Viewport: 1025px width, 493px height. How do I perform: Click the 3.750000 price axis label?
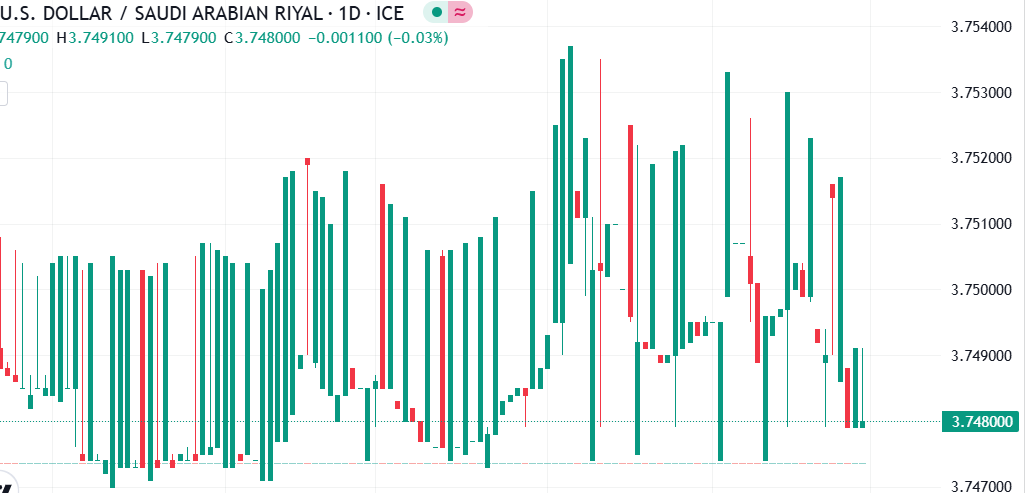(x=981, y=290)
